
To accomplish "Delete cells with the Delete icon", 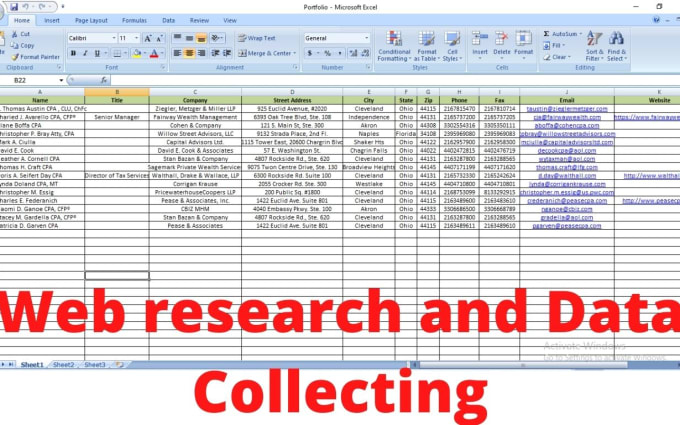I will tap(501, 39).
